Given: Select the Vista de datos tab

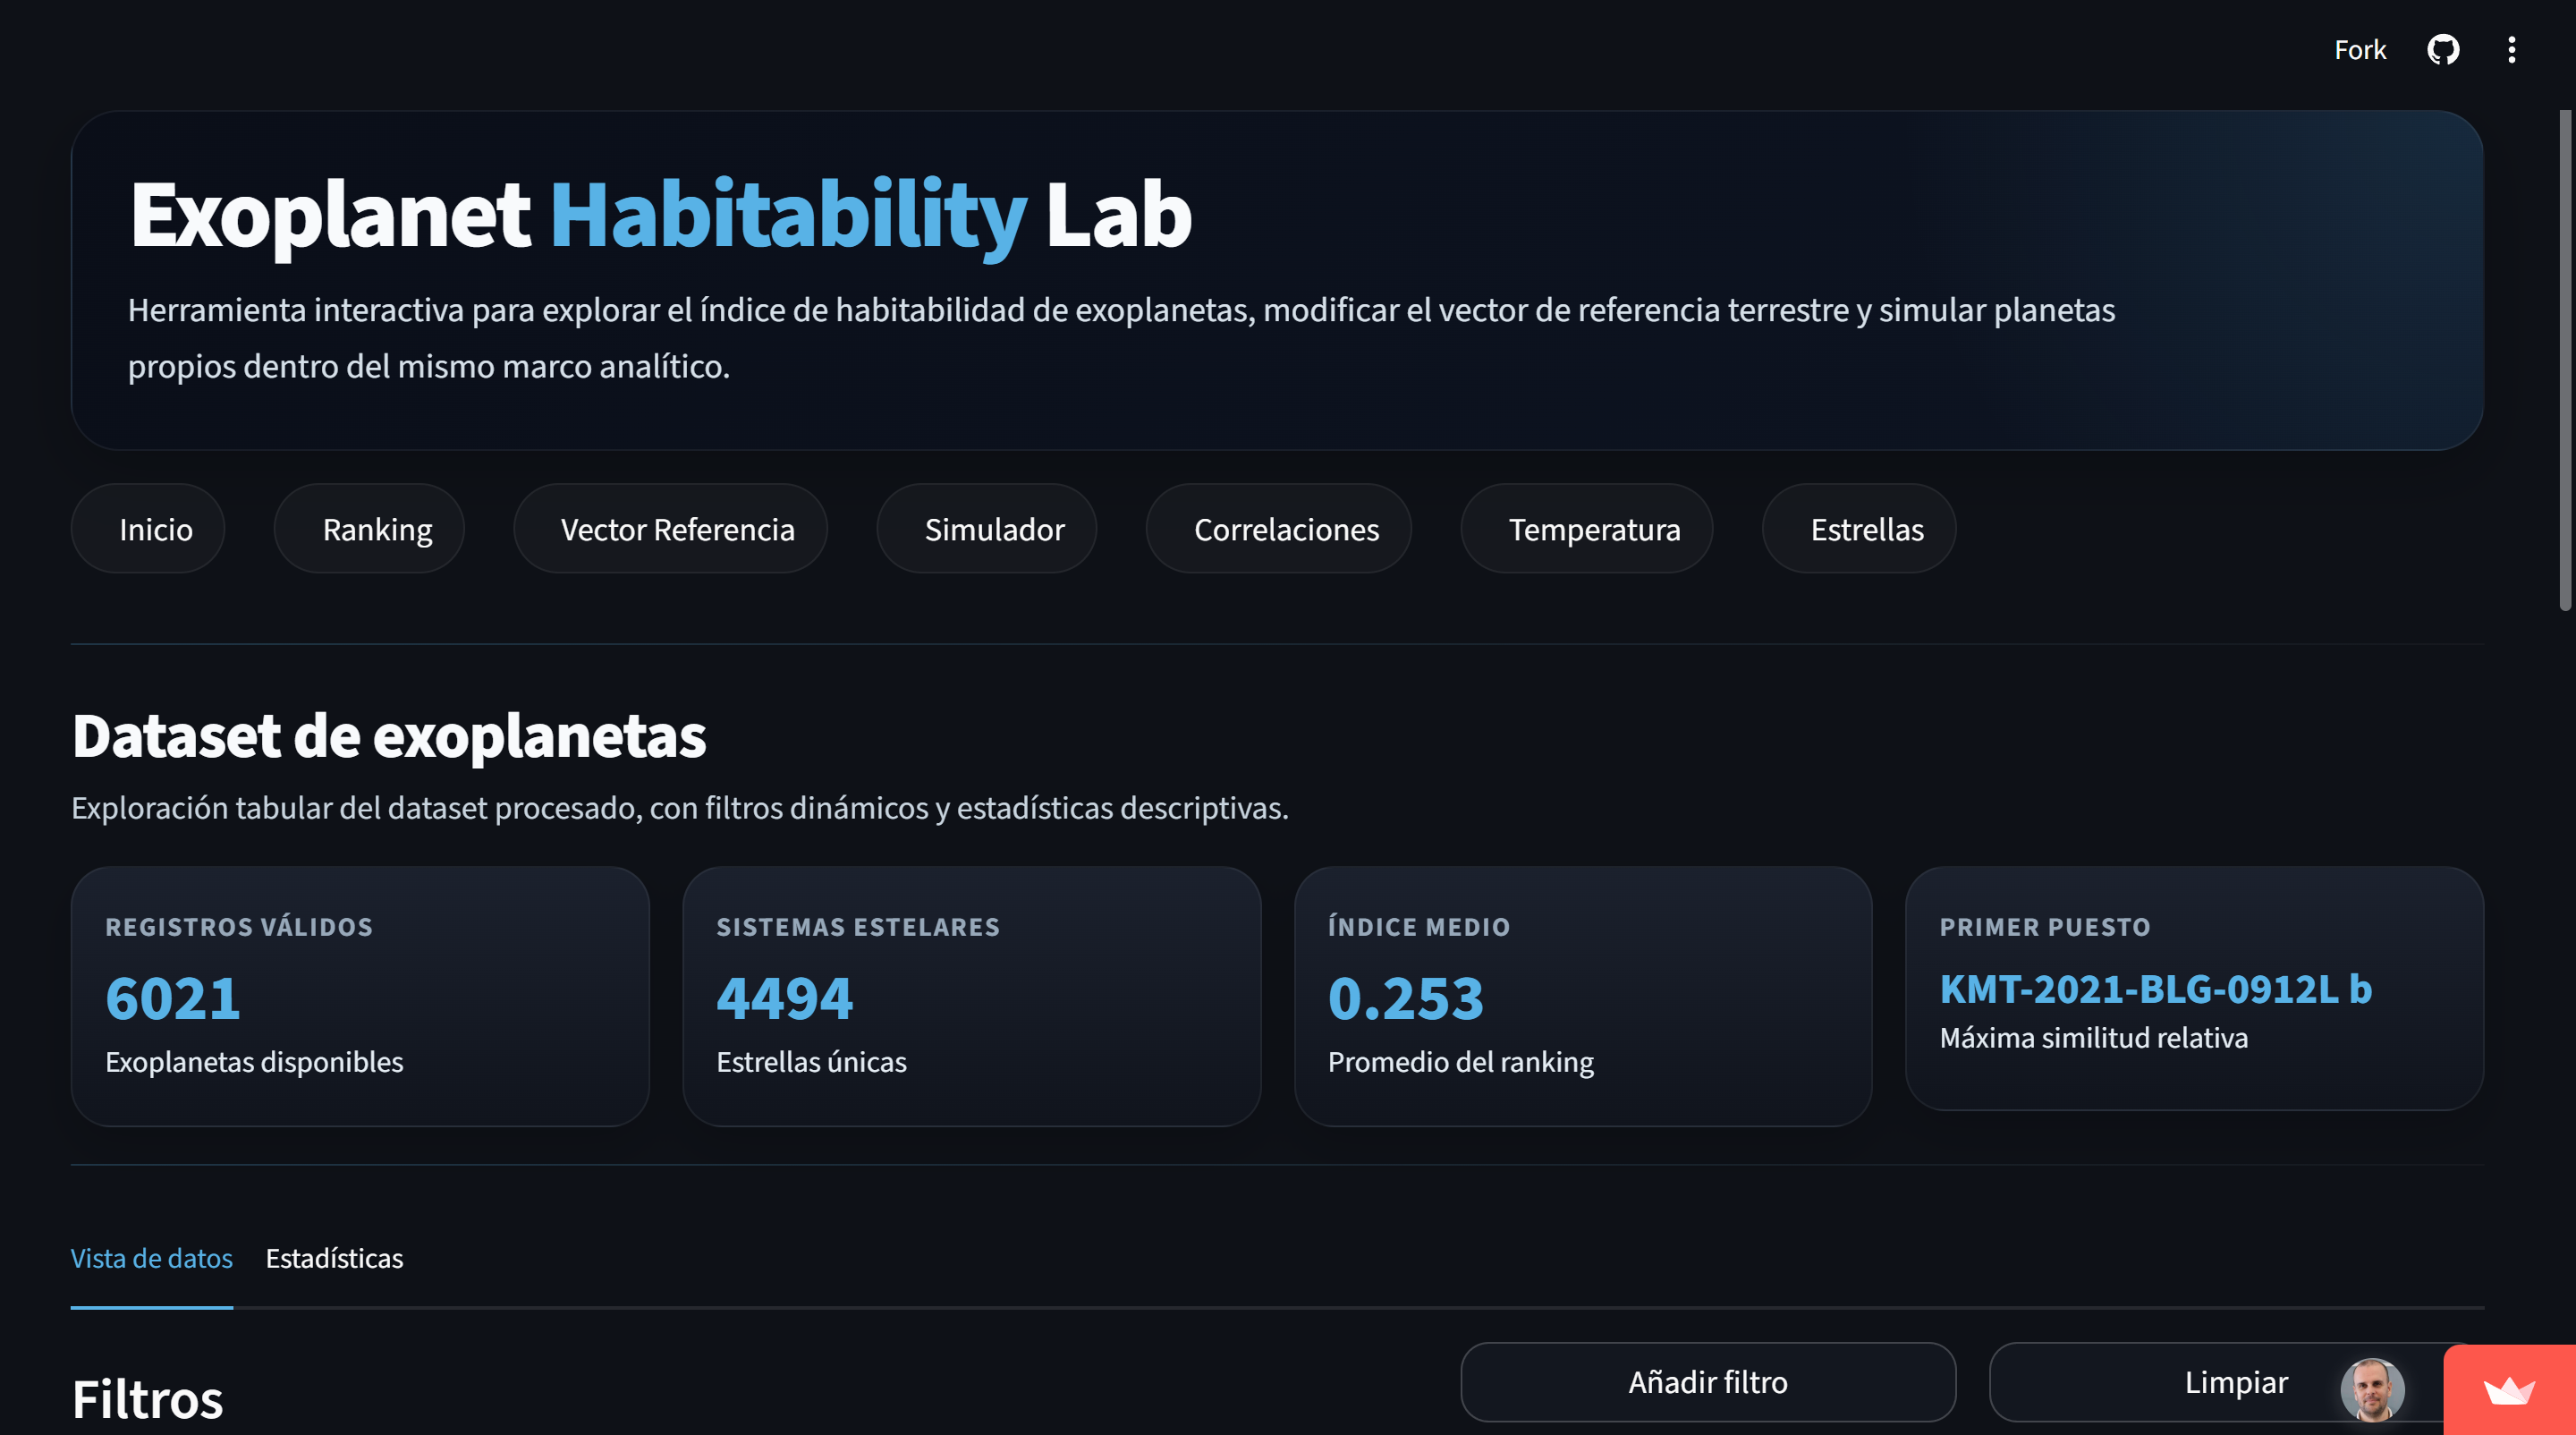Looking at the screenshot, I should coord(151,1258).
